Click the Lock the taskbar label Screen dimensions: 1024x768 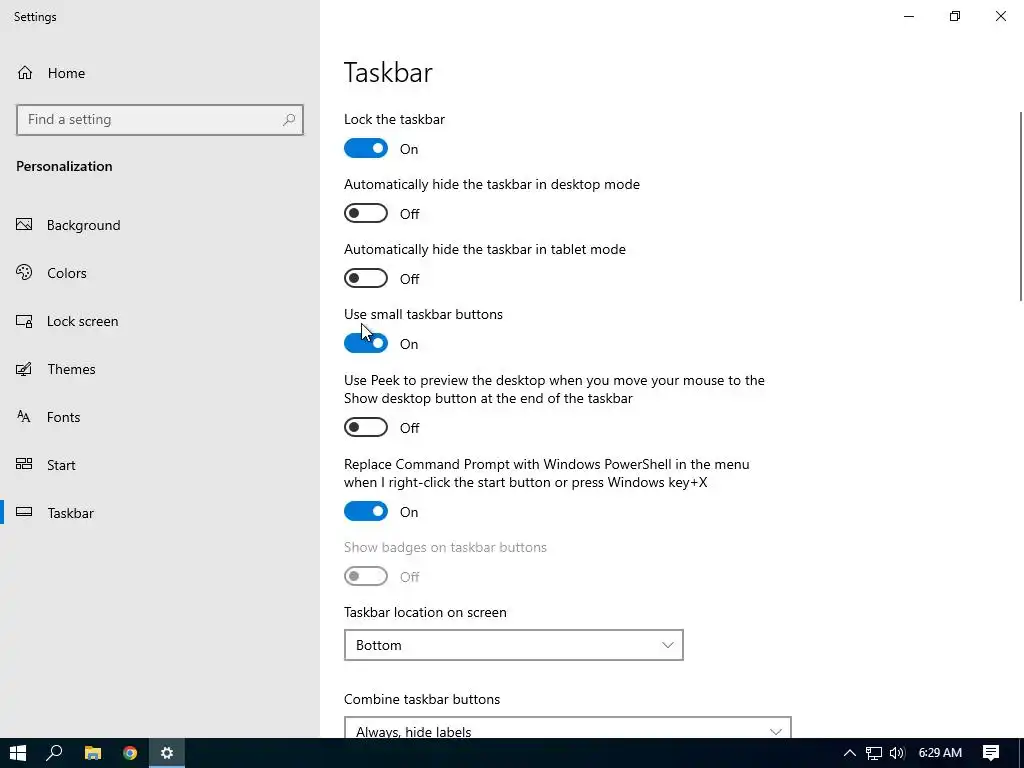[x=394, y=119]
